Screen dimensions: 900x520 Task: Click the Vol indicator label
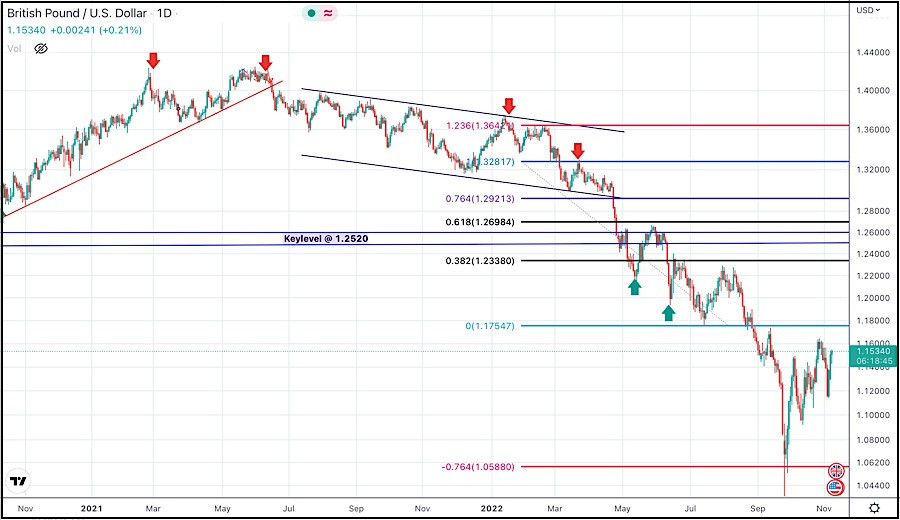coord(14,49)
